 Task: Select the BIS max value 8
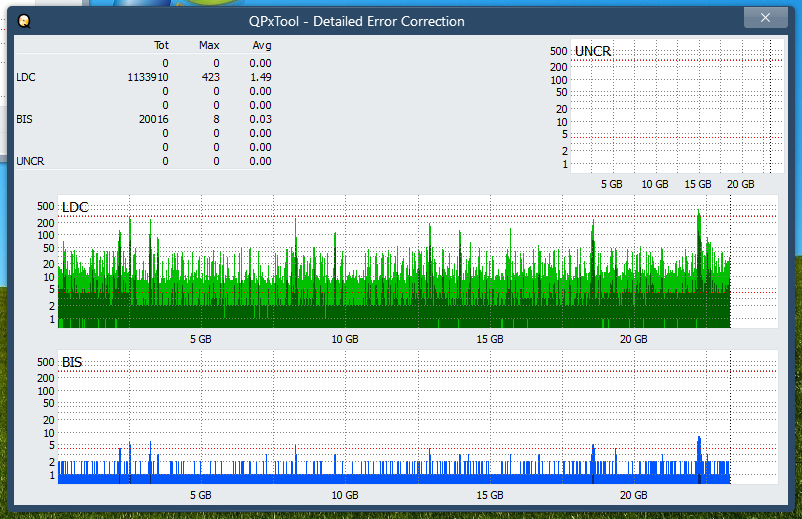216,119
